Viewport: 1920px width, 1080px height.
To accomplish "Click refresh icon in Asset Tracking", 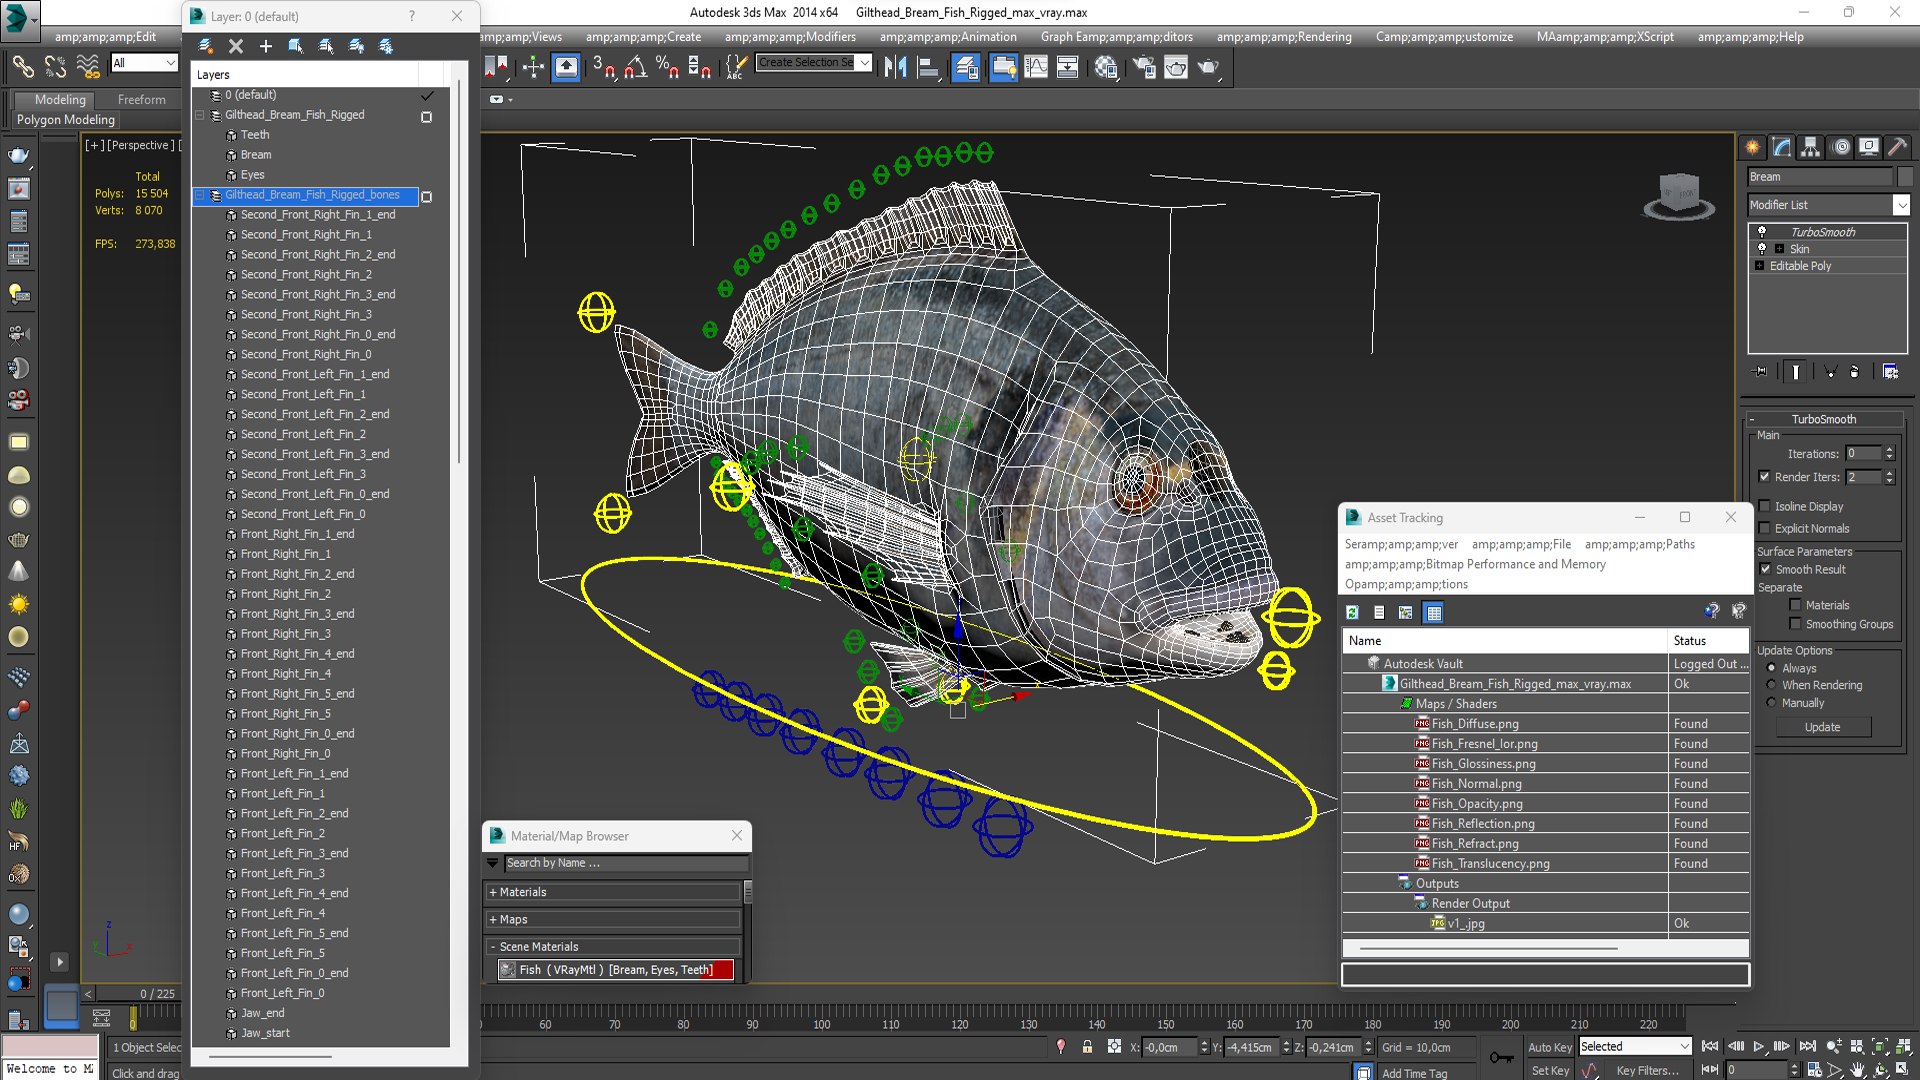I will coord(1352,612).
